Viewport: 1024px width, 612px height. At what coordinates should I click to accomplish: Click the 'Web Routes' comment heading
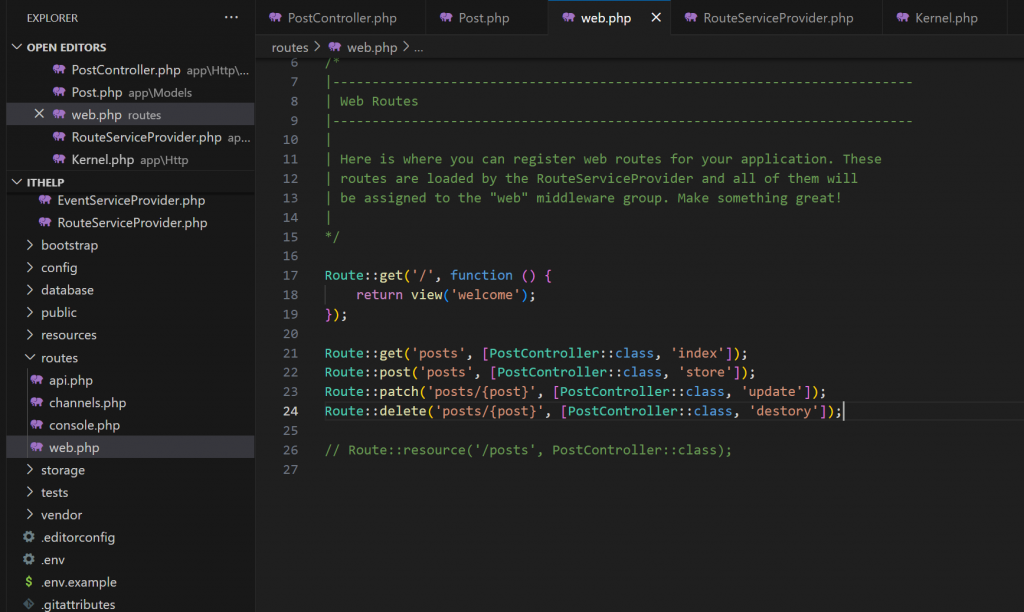point(379,101)
